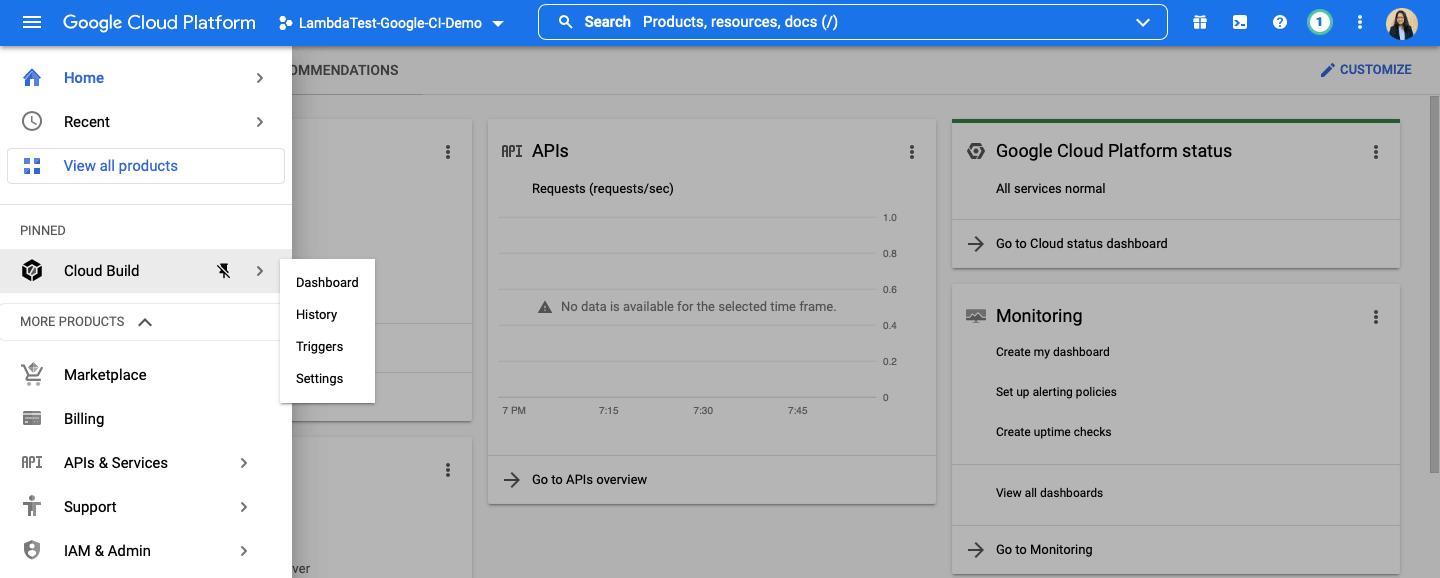Open the Google Cloud products grid icon

coord(1199,21)
